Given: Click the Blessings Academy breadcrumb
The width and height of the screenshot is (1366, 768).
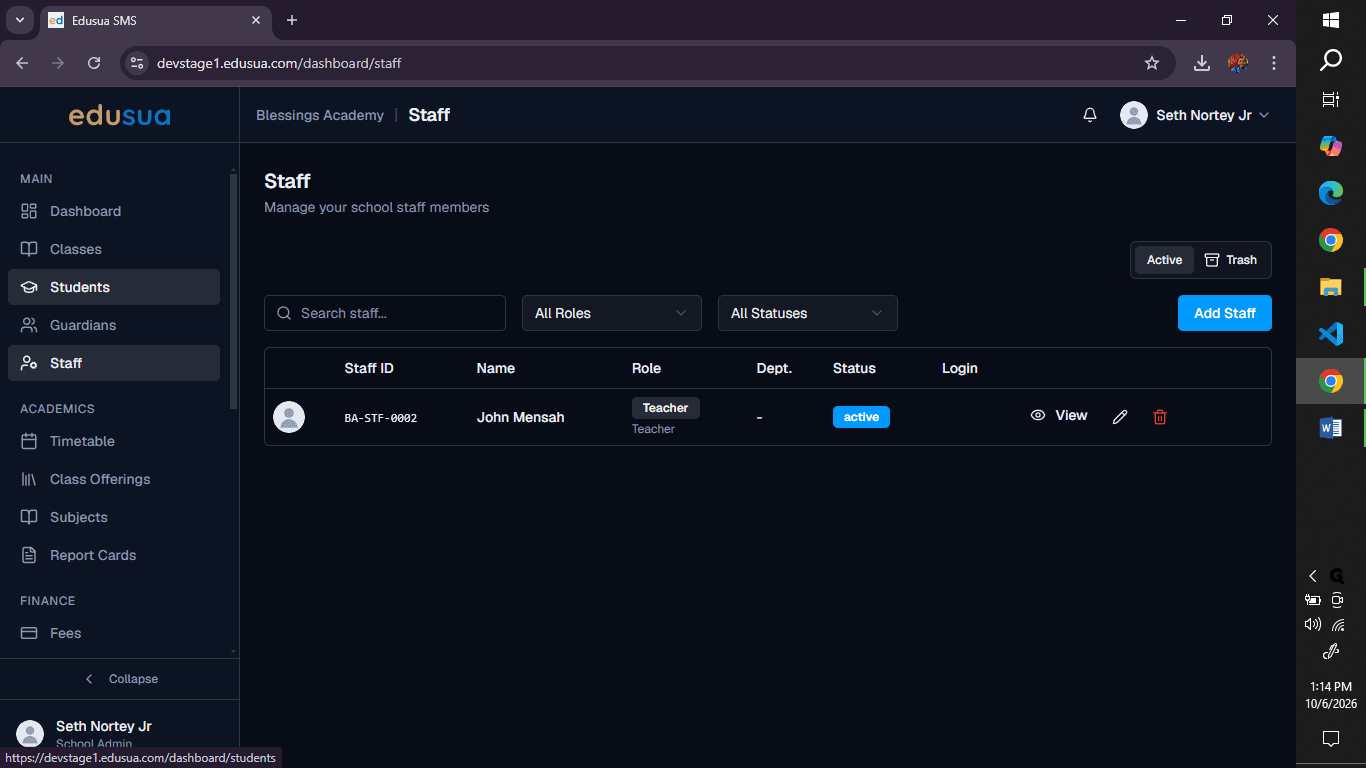Looking at the screenshot, I should 320,115.
